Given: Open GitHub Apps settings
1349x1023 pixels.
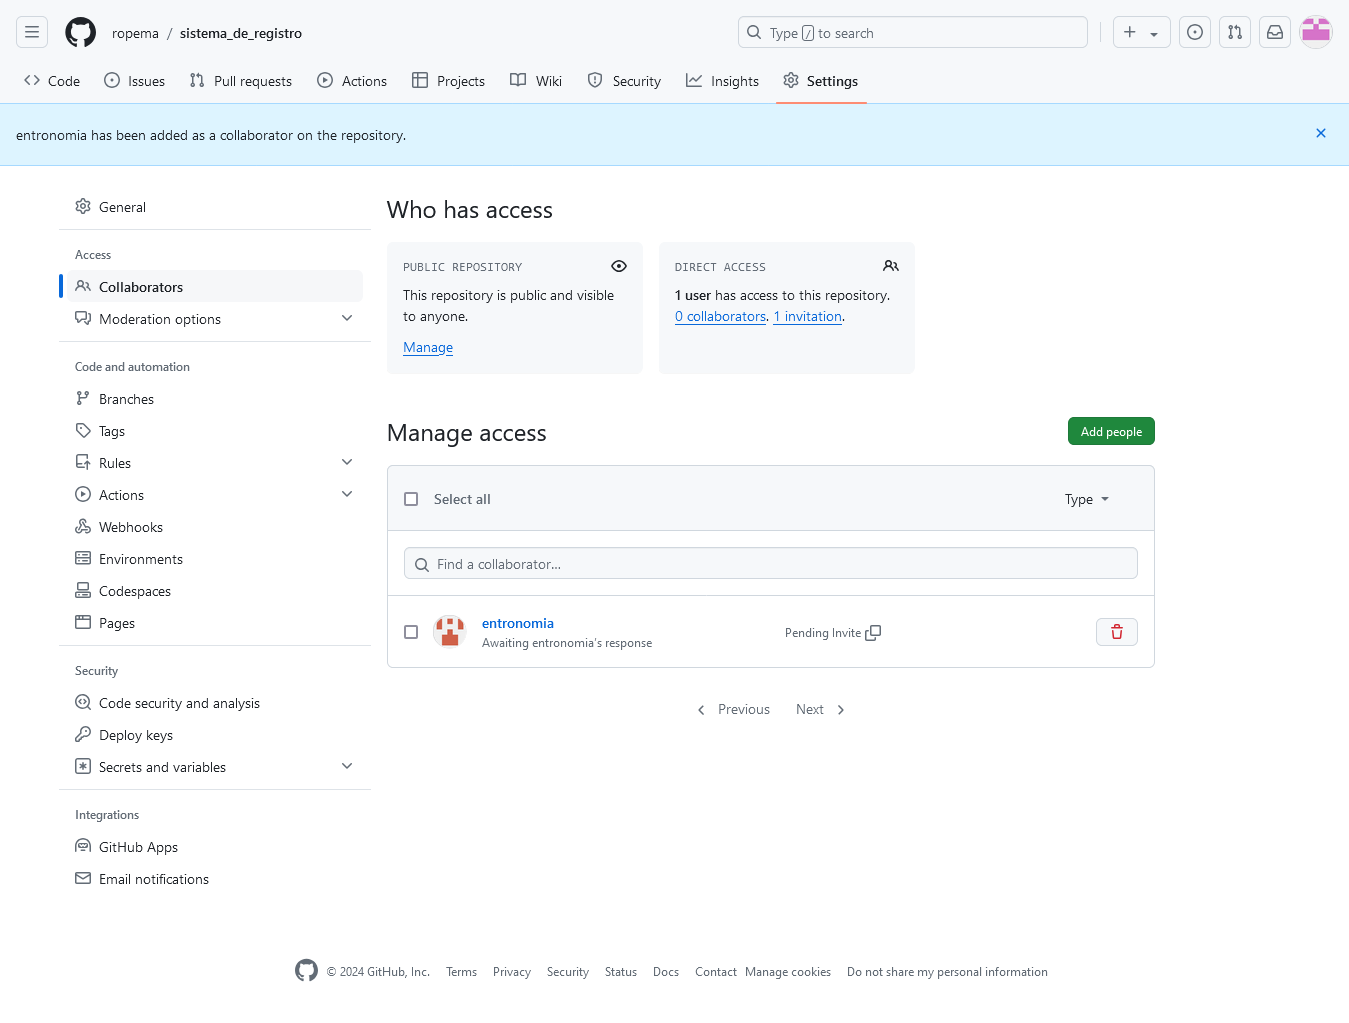Looking at the screenshot, I should 215,846.
